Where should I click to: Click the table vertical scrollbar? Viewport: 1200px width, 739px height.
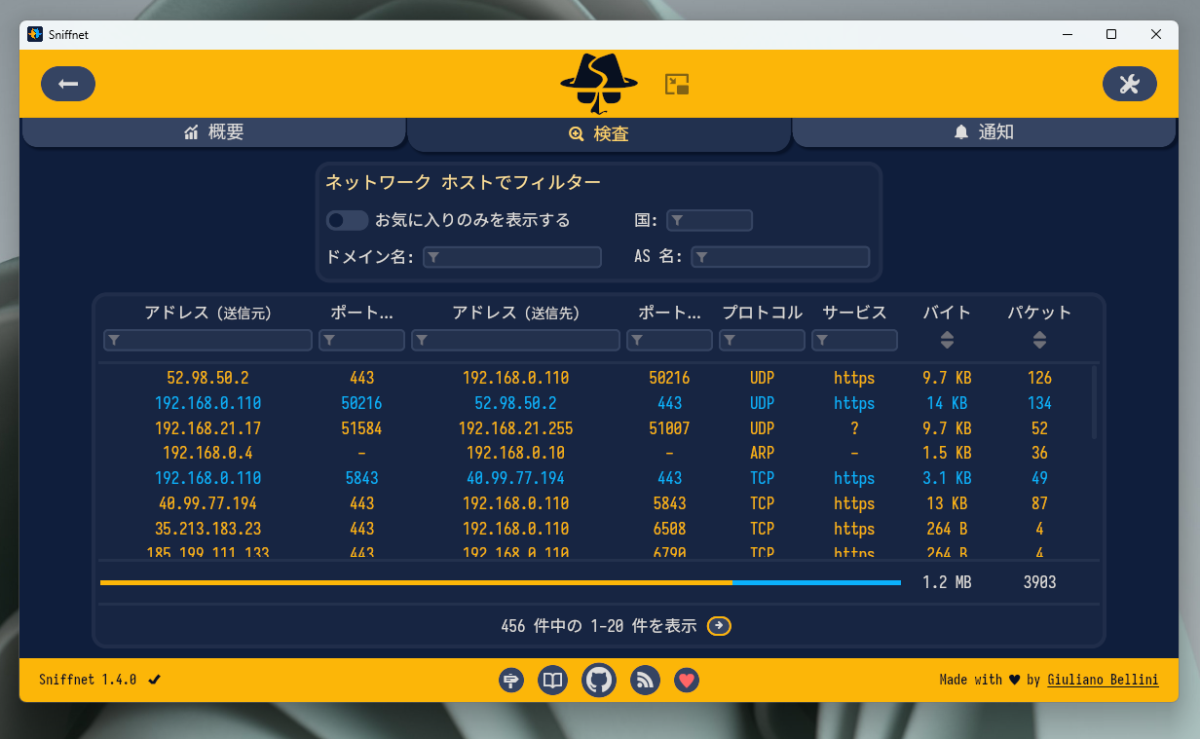1094,401
